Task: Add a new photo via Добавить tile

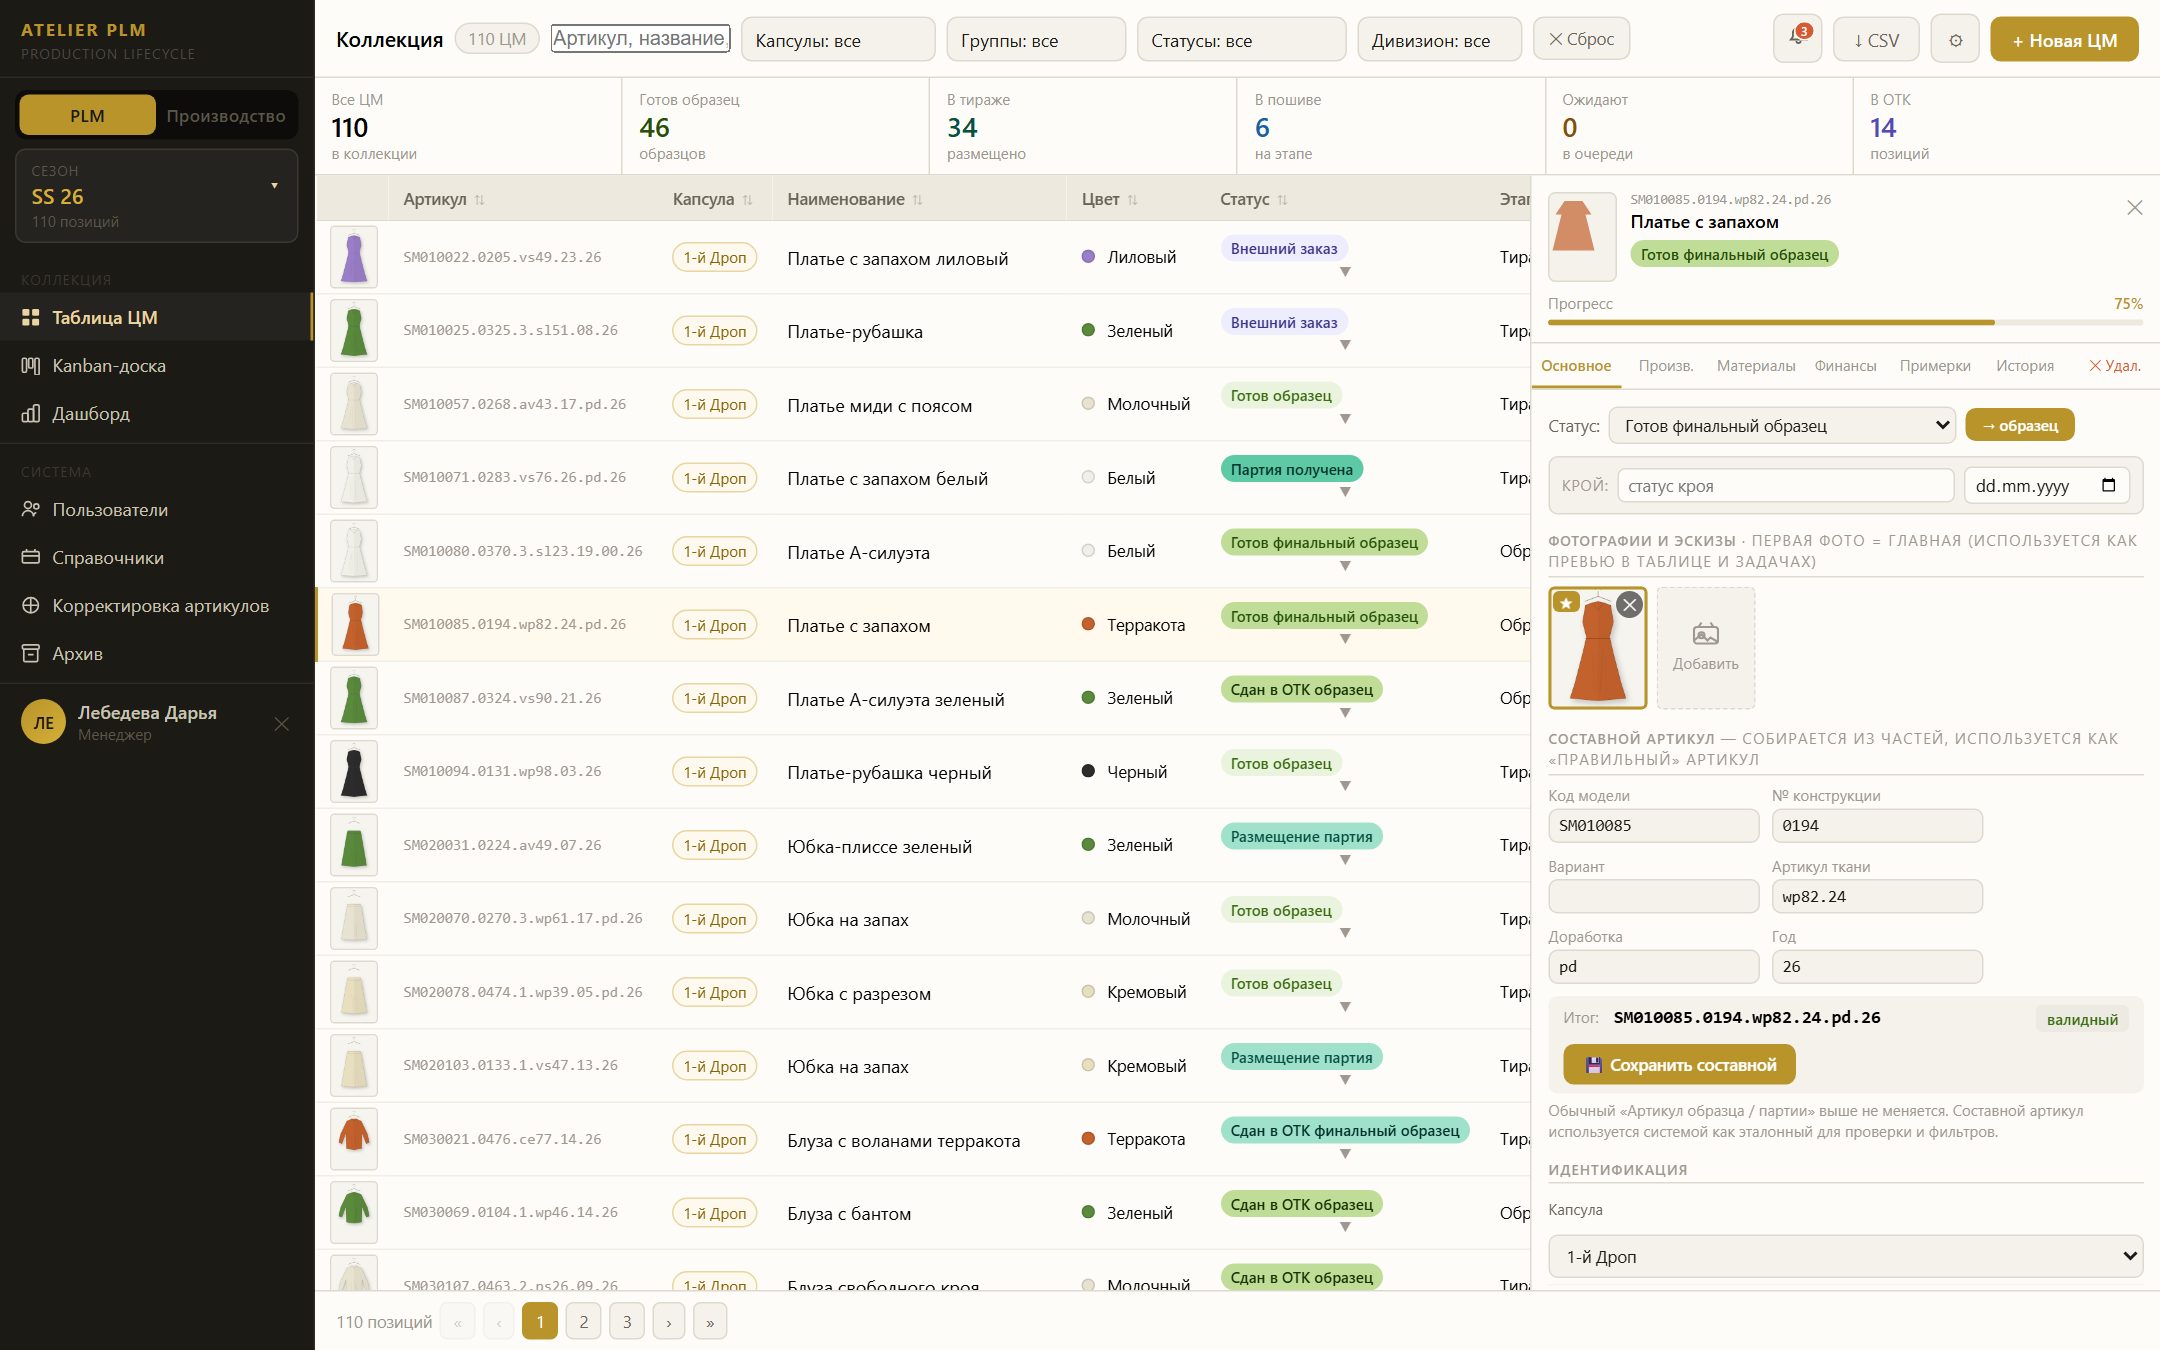Action: click(1705, 647)
